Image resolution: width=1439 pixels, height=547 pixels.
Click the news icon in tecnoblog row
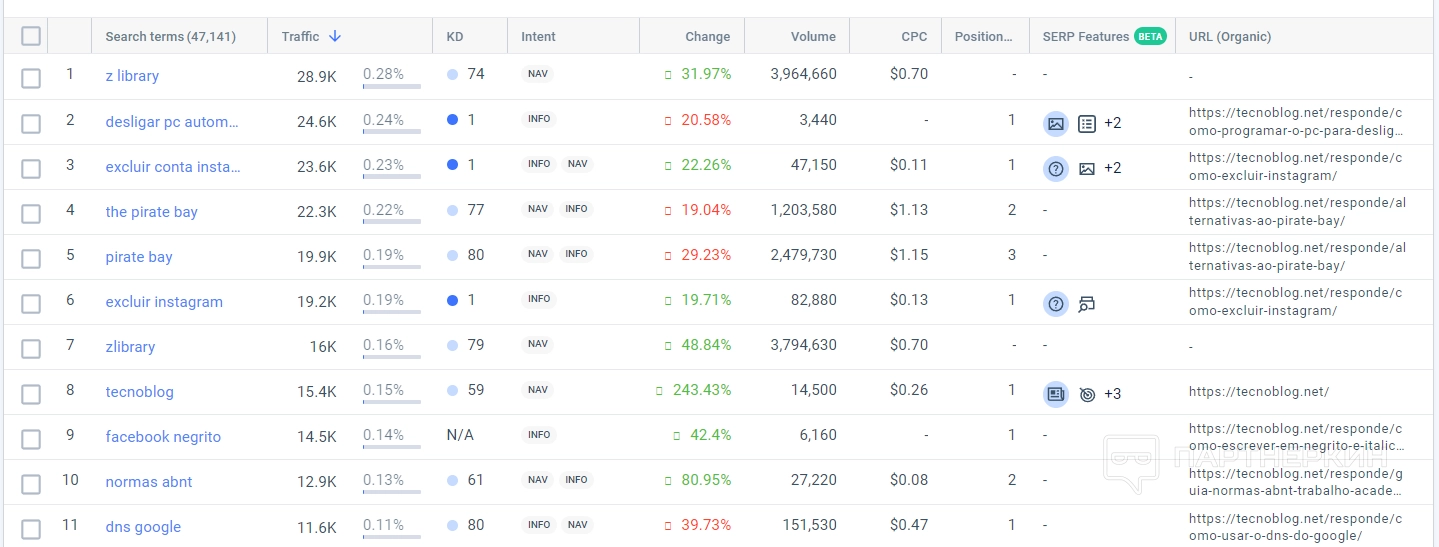(1056, 393)
